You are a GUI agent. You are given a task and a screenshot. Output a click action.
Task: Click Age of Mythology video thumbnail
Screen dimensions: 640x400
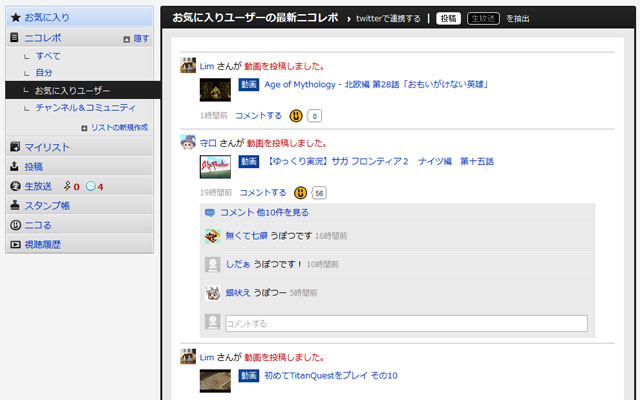click(x=215, y=90)
